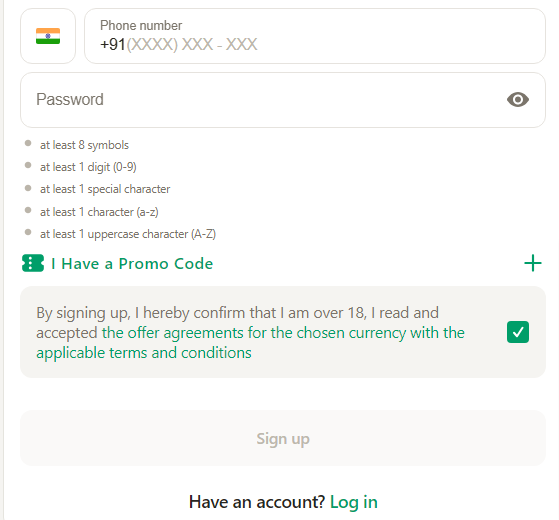The height and width of the screenshot is (520, 559).
Task: Click the "at least 1 digit" rule bullet
Action: [28, 165]
